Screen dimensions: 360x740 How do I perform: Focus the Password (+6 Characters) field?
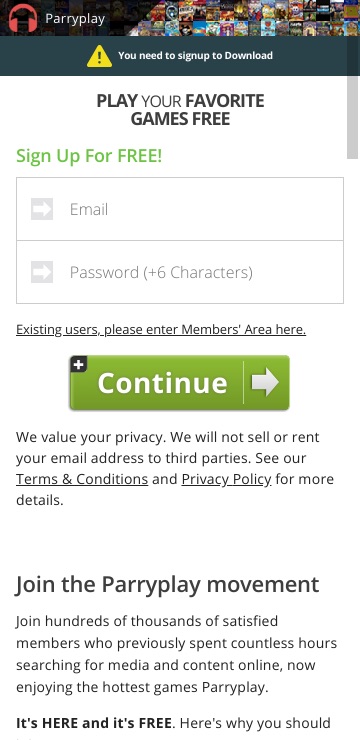pyautogui.click(x=180, y=272)
